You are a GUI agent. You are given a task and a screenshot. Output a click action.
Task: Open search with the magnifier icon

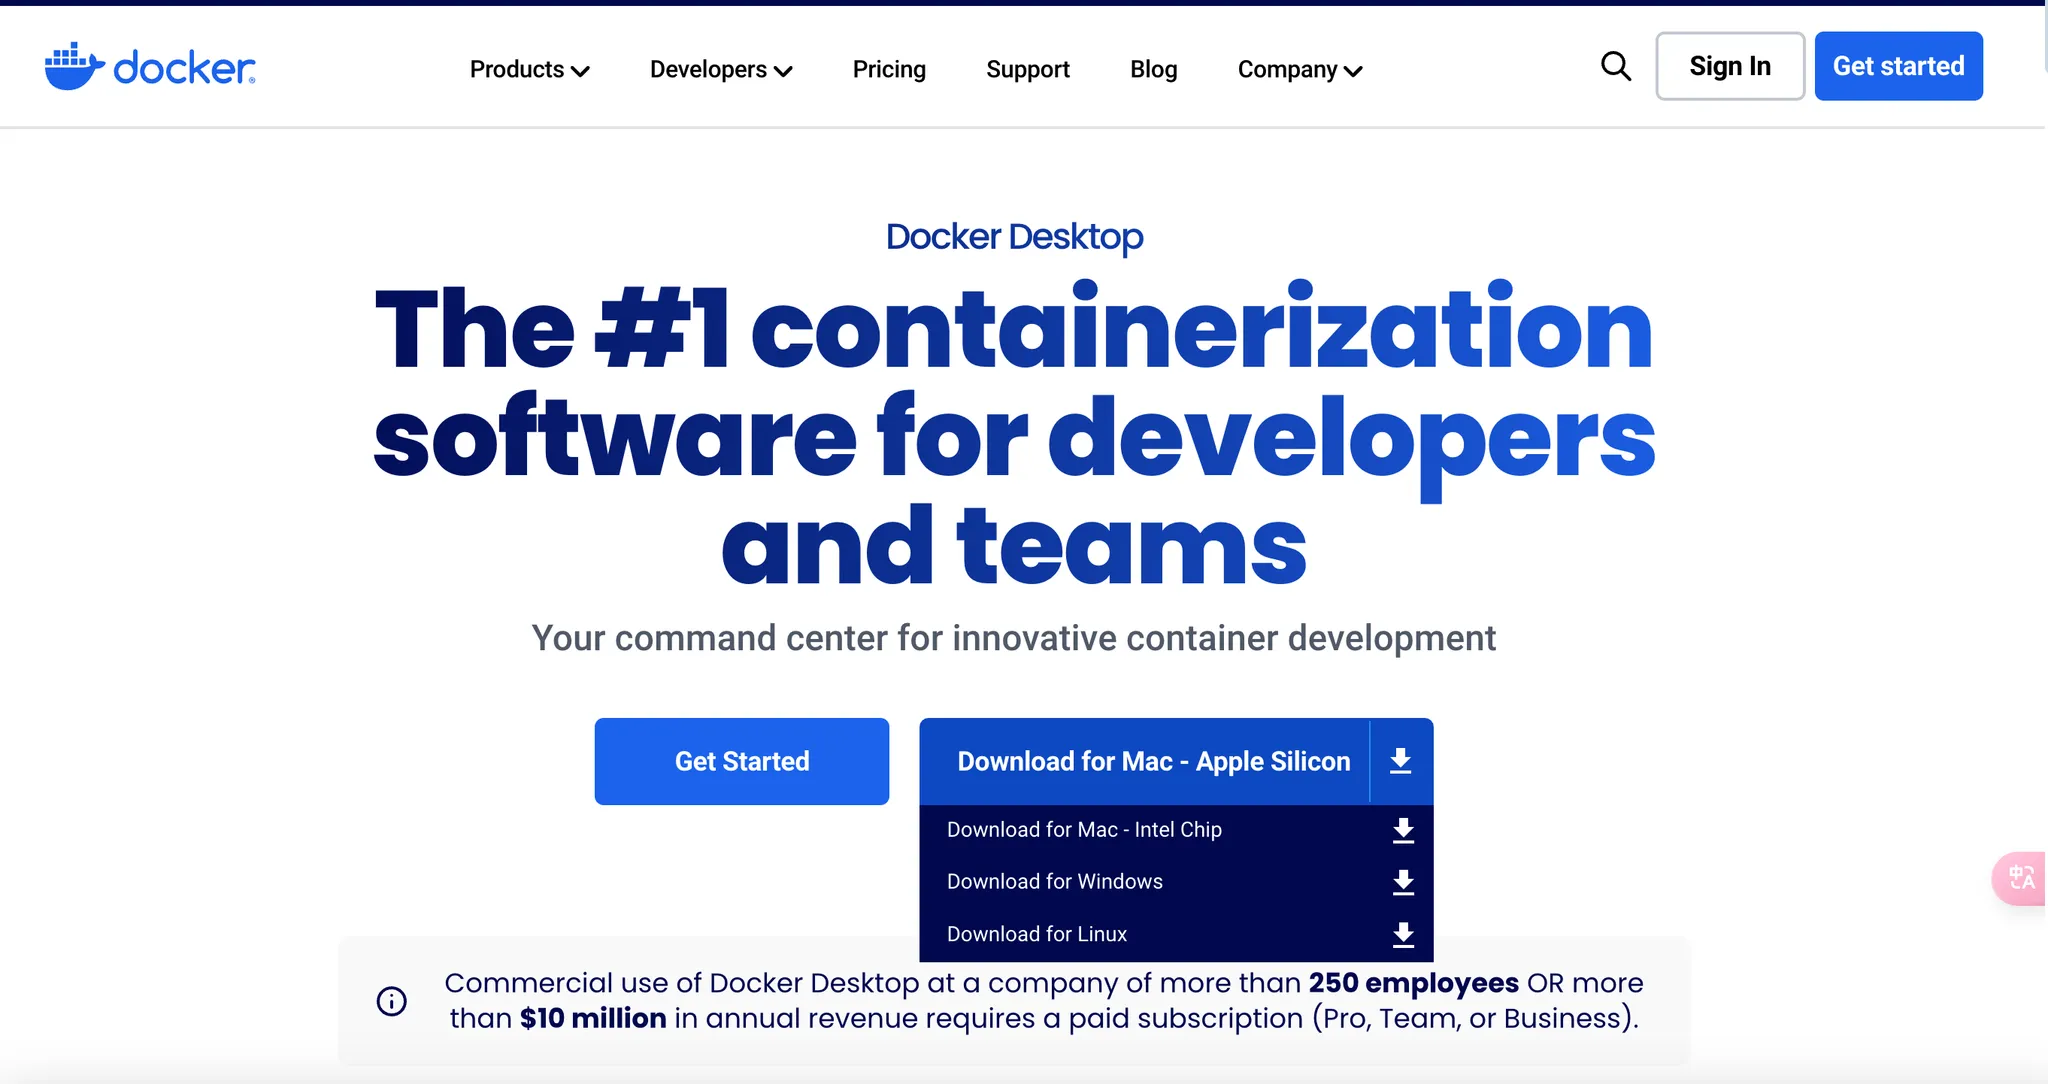[x=1615, y=66]
